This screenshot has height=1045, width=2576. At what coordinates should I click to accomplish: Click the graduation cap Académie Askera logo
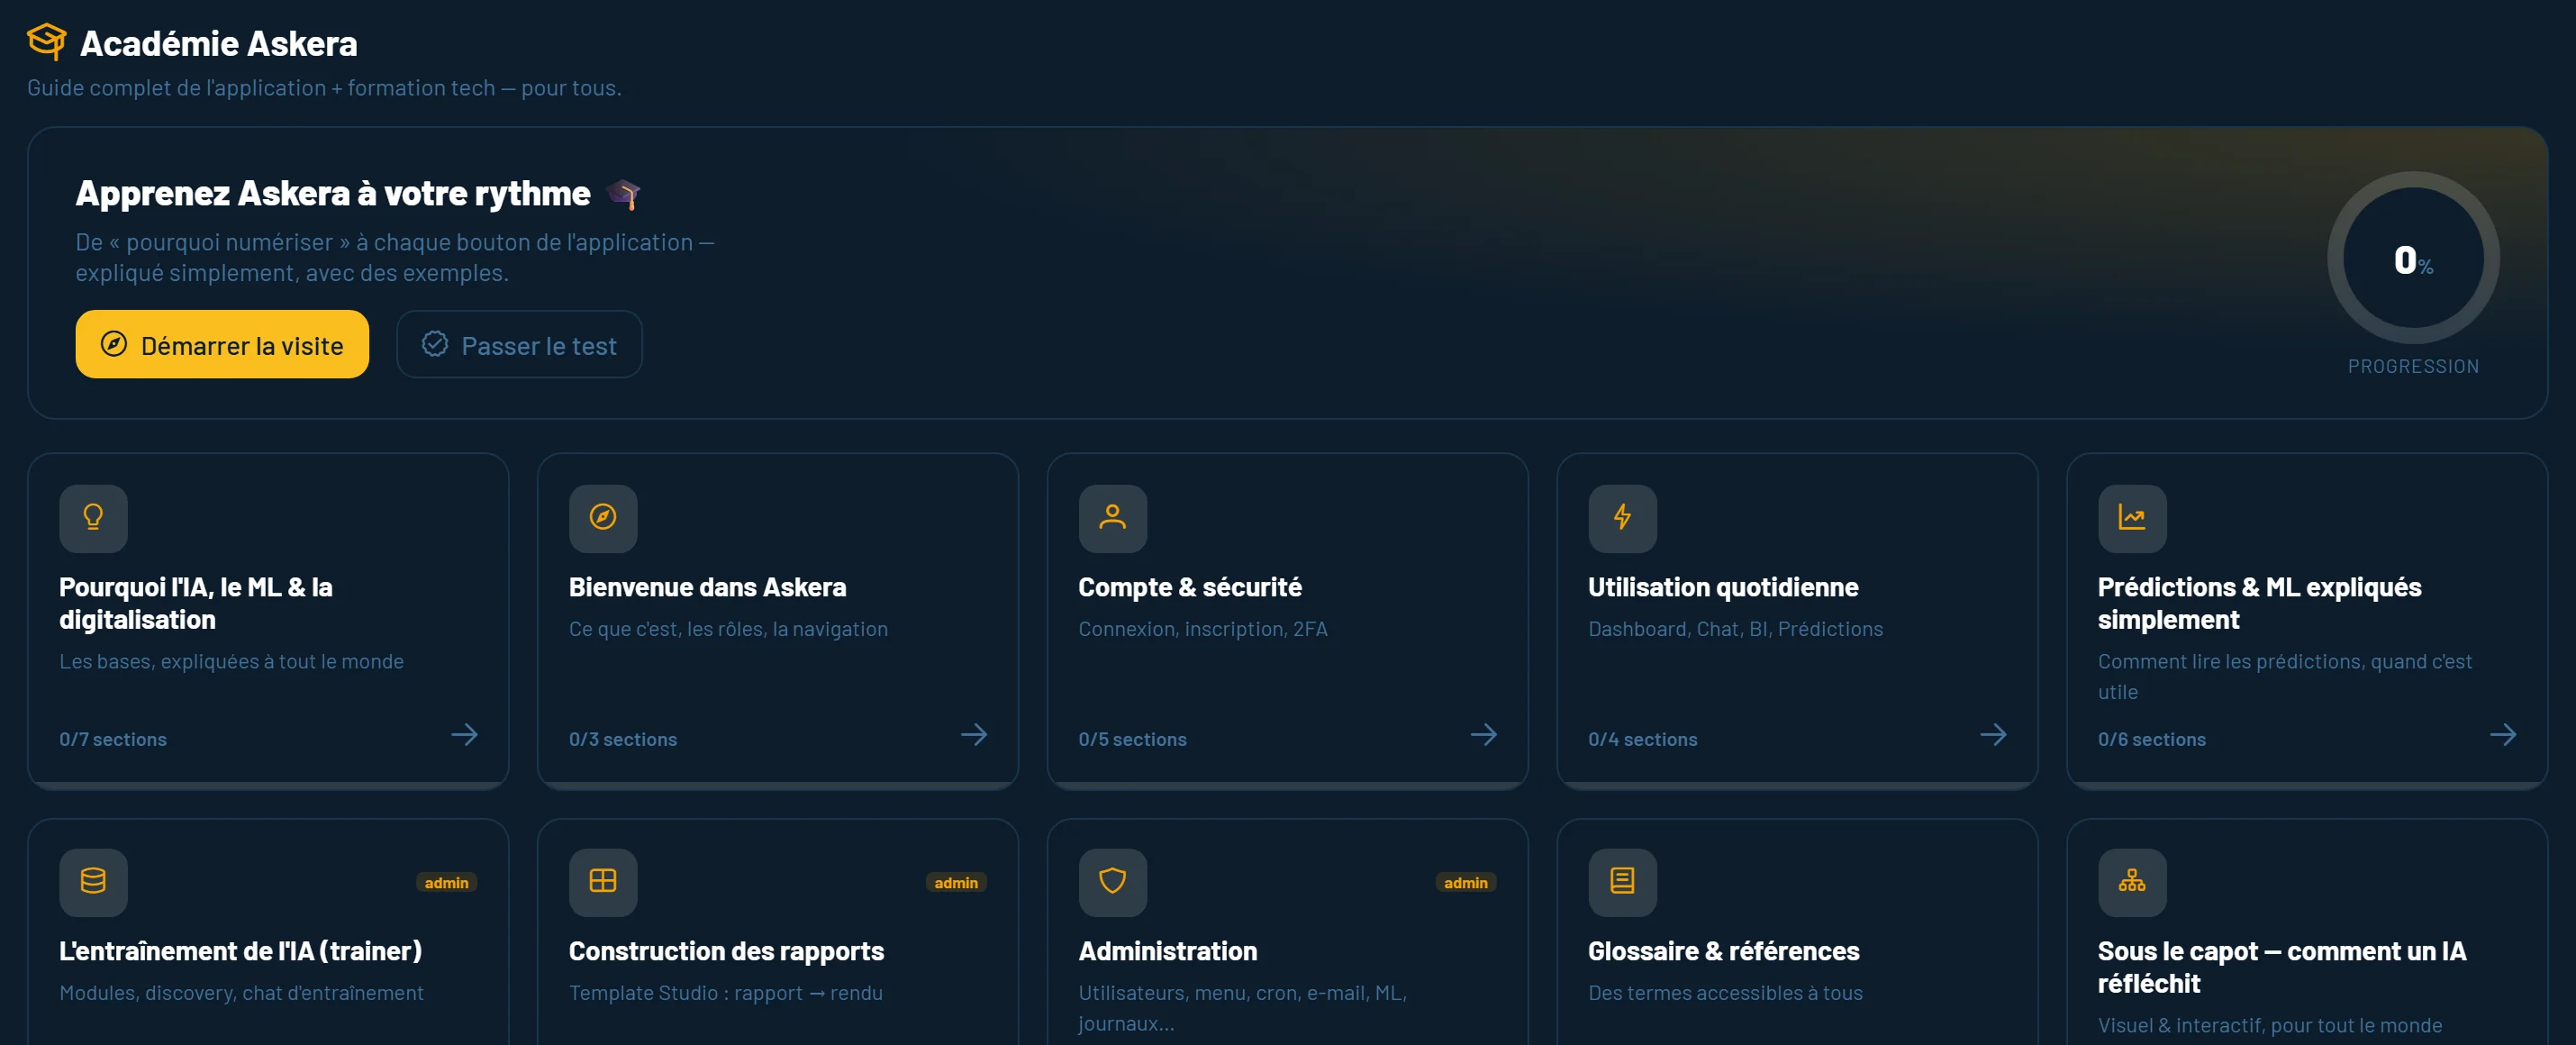[x=46, y=41]
